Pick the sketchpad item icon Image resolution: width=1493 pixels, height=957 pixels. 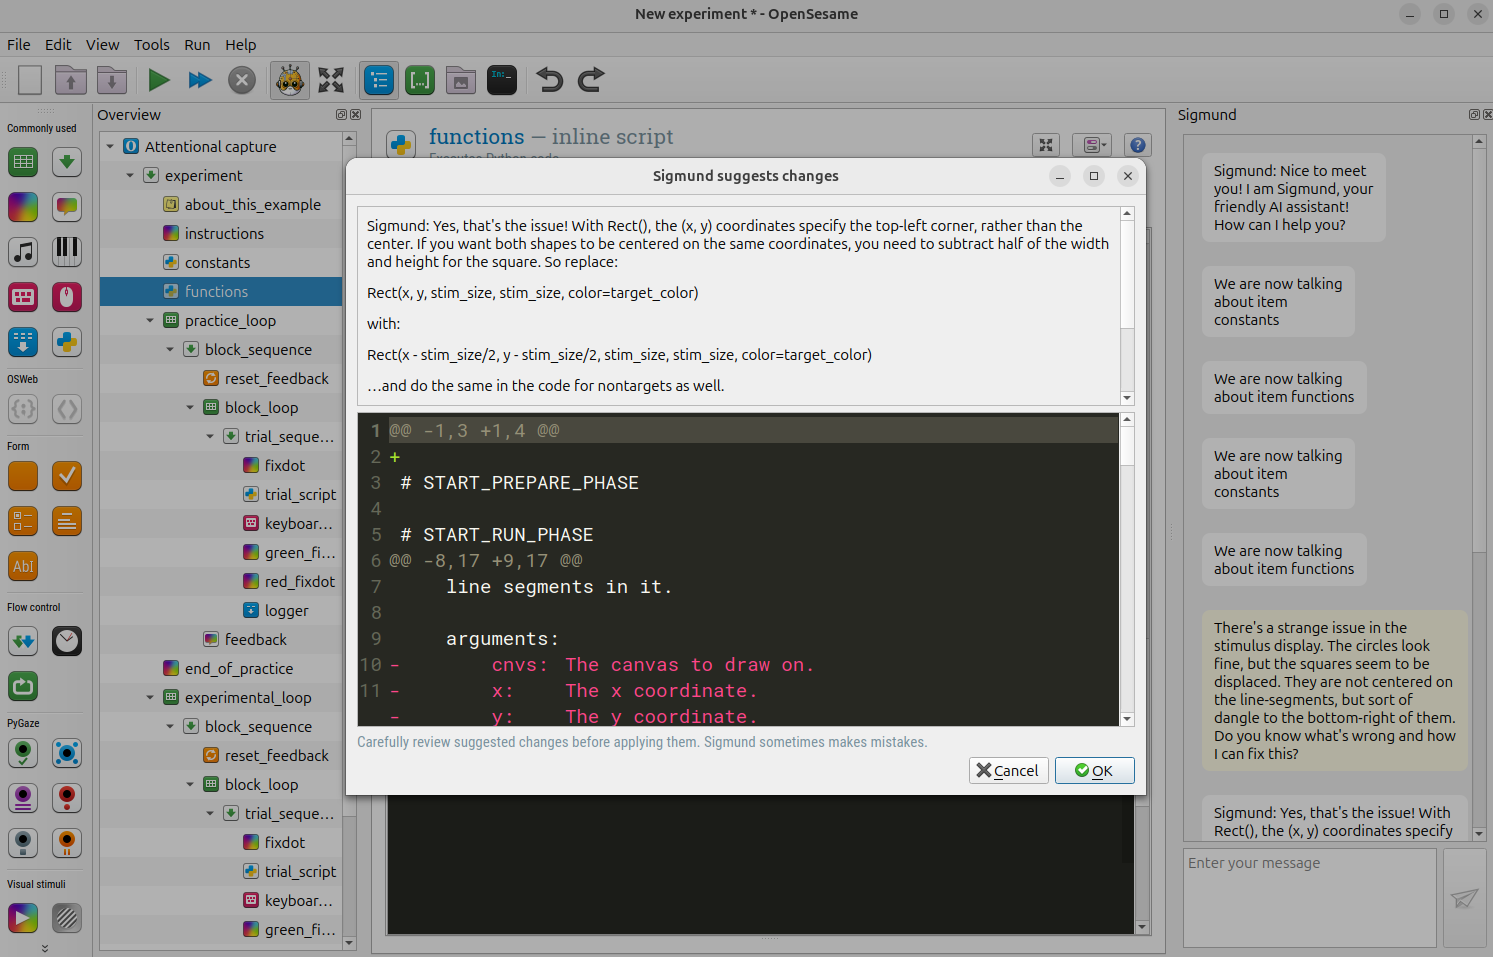(x=23, y=207)
